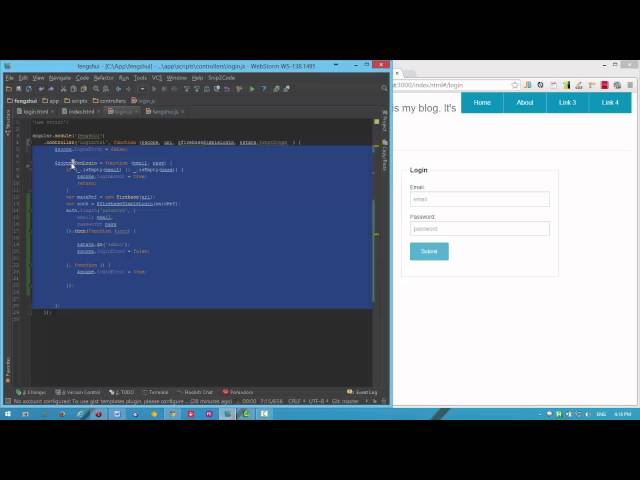Open the File menu in WebStorm
The image size is (640, 480).
(x=10, y=78)
